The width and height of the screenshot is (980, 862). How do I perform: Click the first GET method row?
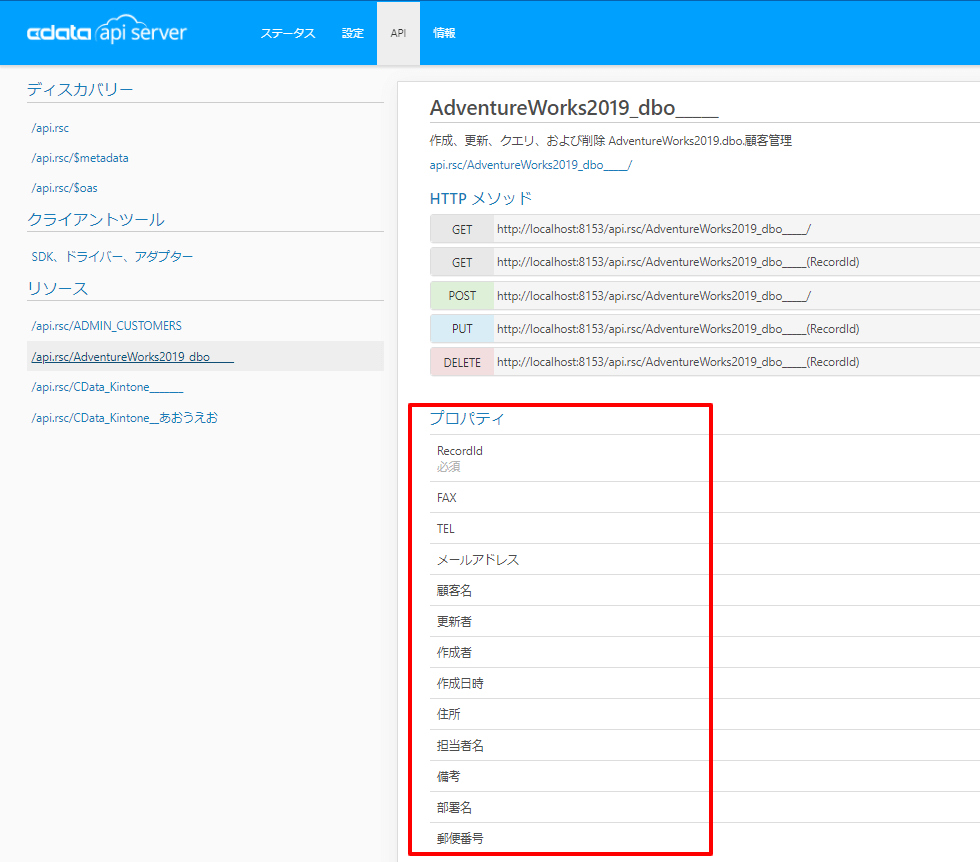tap(704, 229)
